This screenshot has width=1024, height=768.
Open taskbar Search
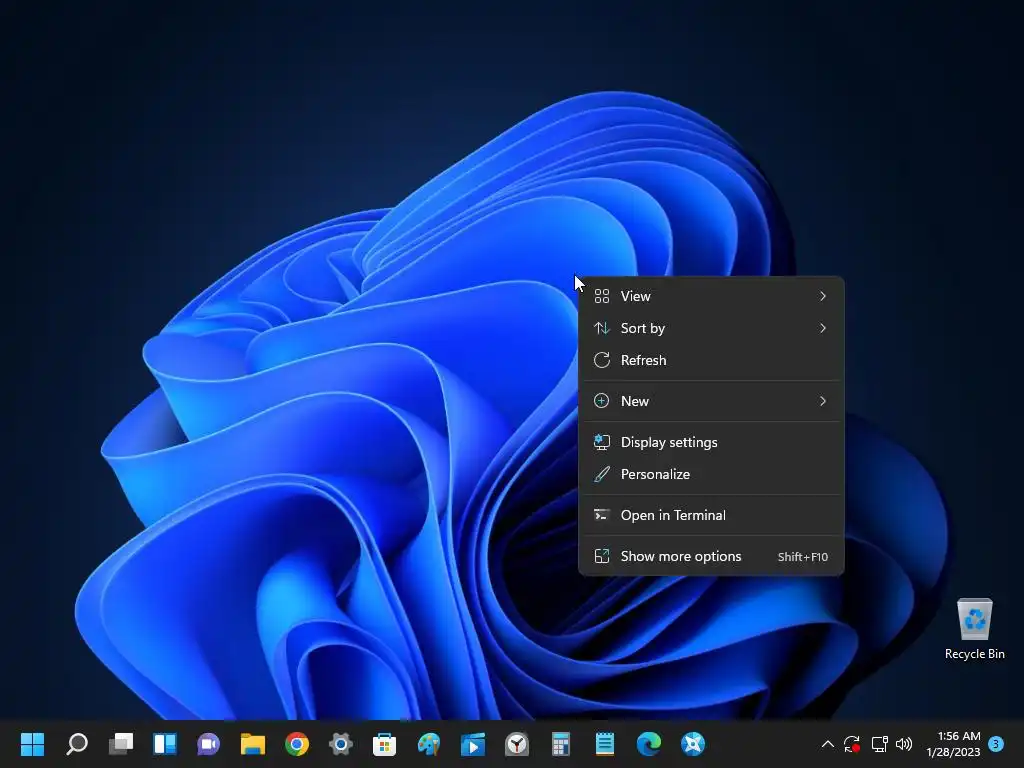(77, 744)
